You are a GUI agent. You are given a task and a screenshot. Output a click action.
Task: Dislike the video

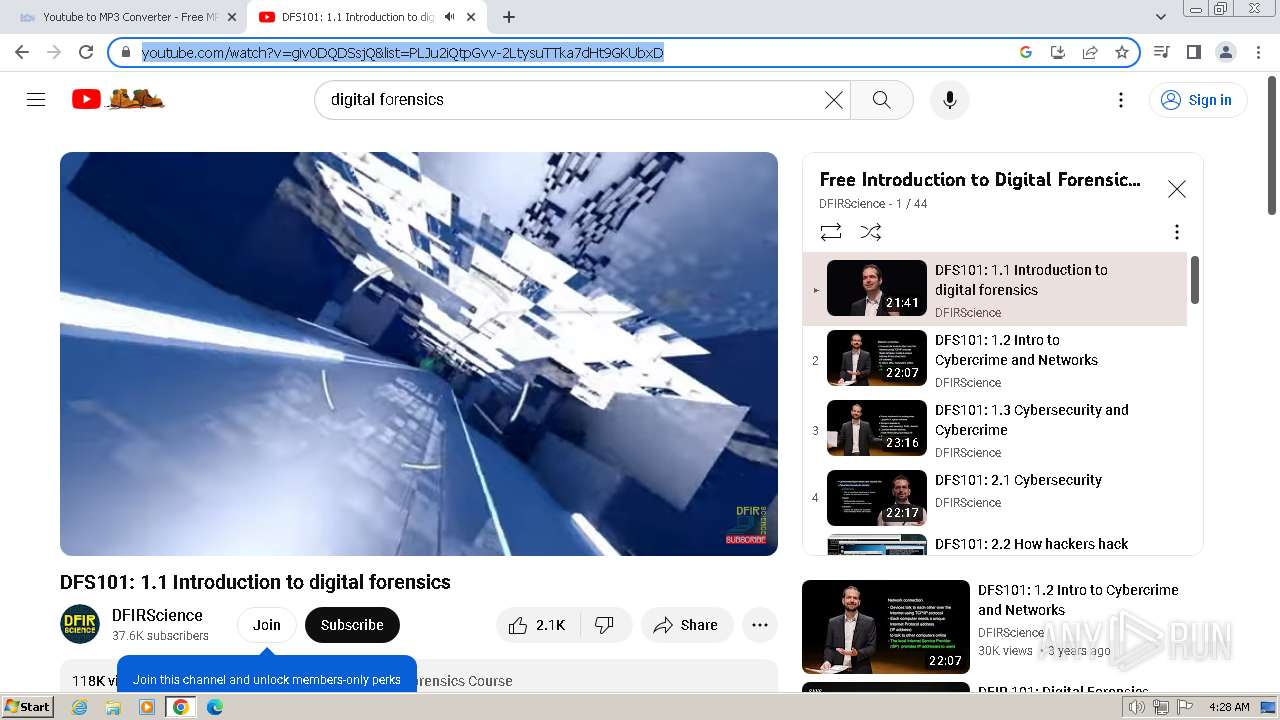point(604,625)
